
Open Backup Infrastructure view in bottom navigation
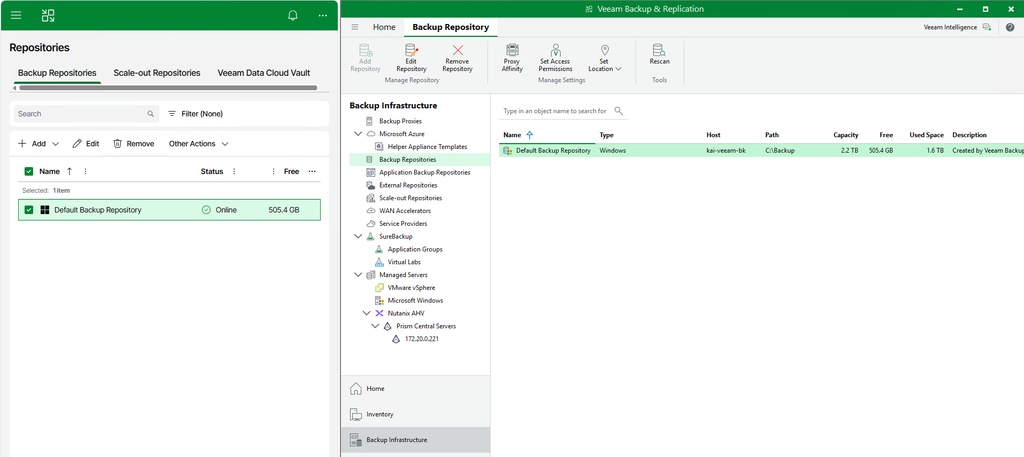pyautogui.click(x=415, y=440)
